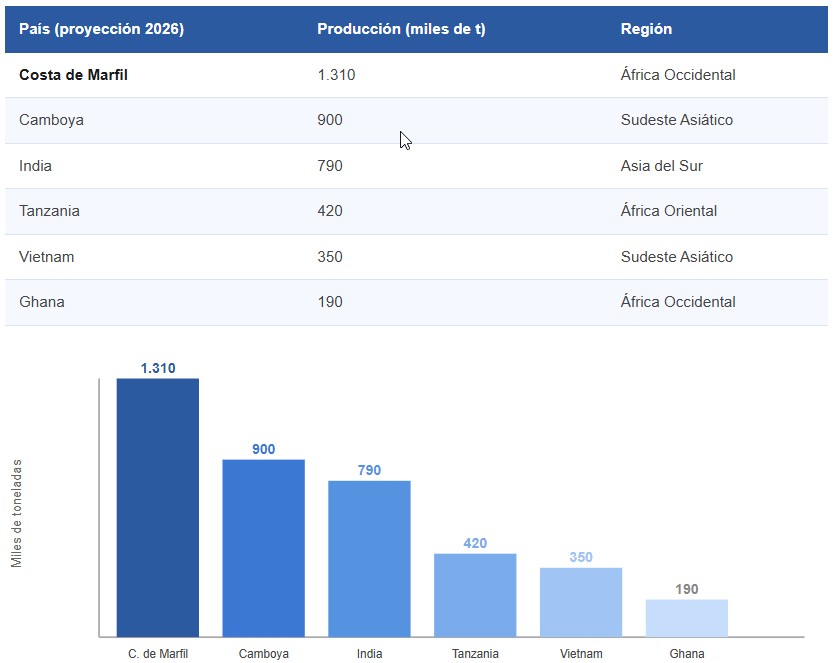This screenshot has height=663, width=834.
Task: Select the Vietnam bar in the chart
Action: [x=581, y=602]
